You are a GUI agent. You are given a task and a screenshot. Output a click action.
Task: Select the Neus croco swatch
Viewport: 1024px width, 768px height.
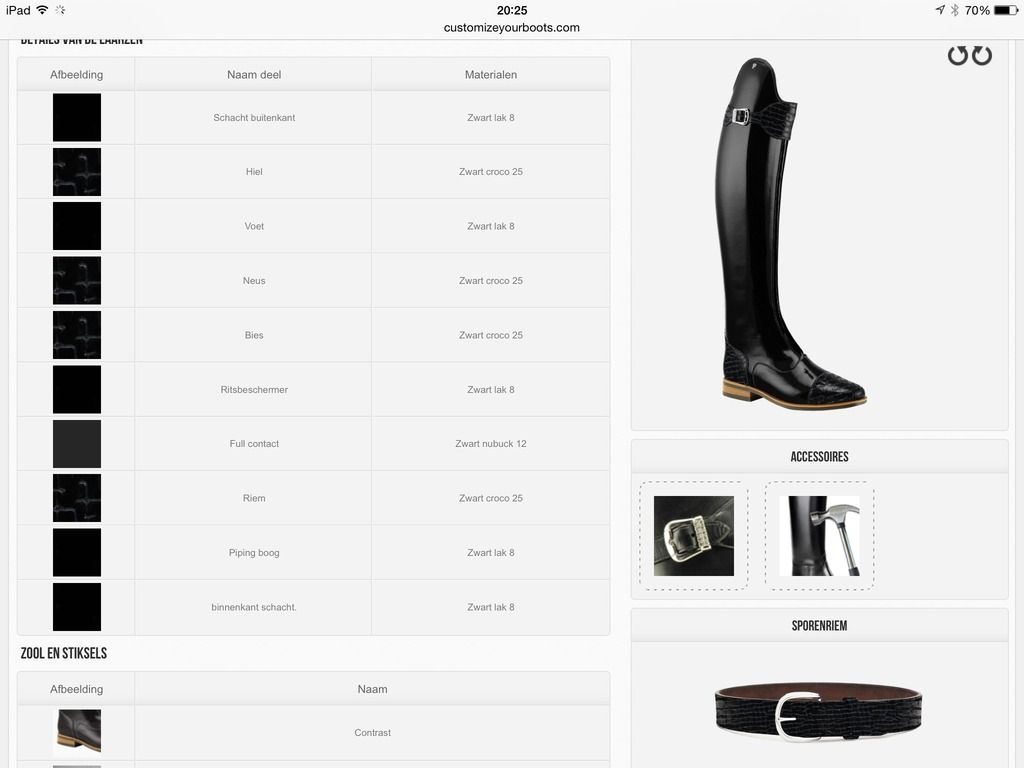[77, 281]
